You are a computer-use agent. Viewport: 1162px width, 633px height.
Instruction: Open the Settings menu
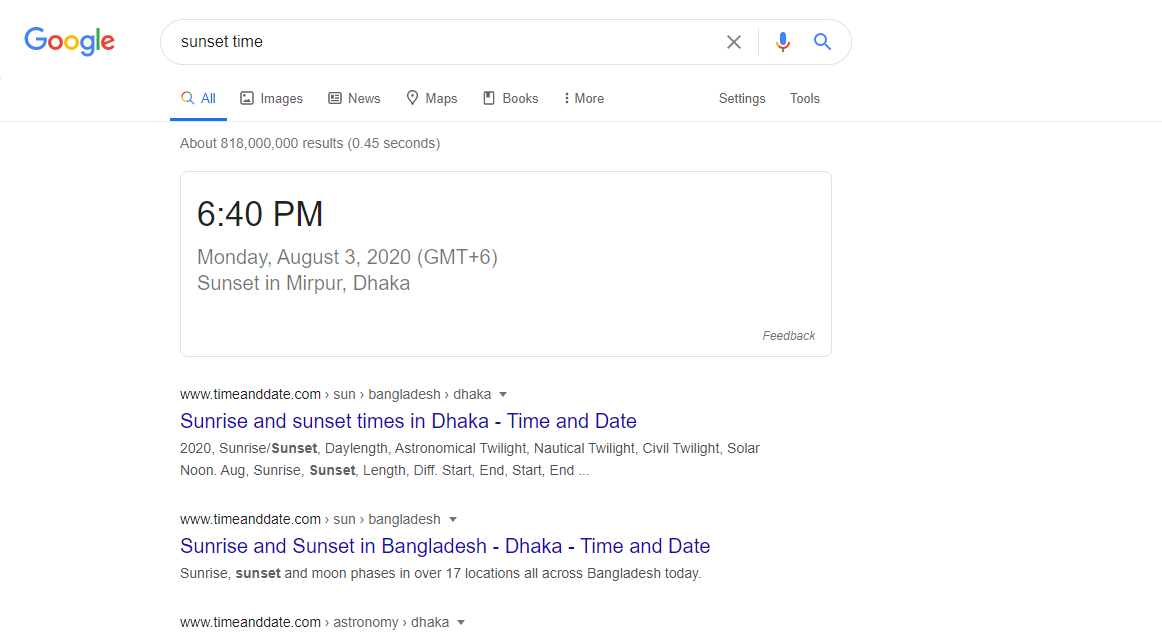[x=742, y=98]
